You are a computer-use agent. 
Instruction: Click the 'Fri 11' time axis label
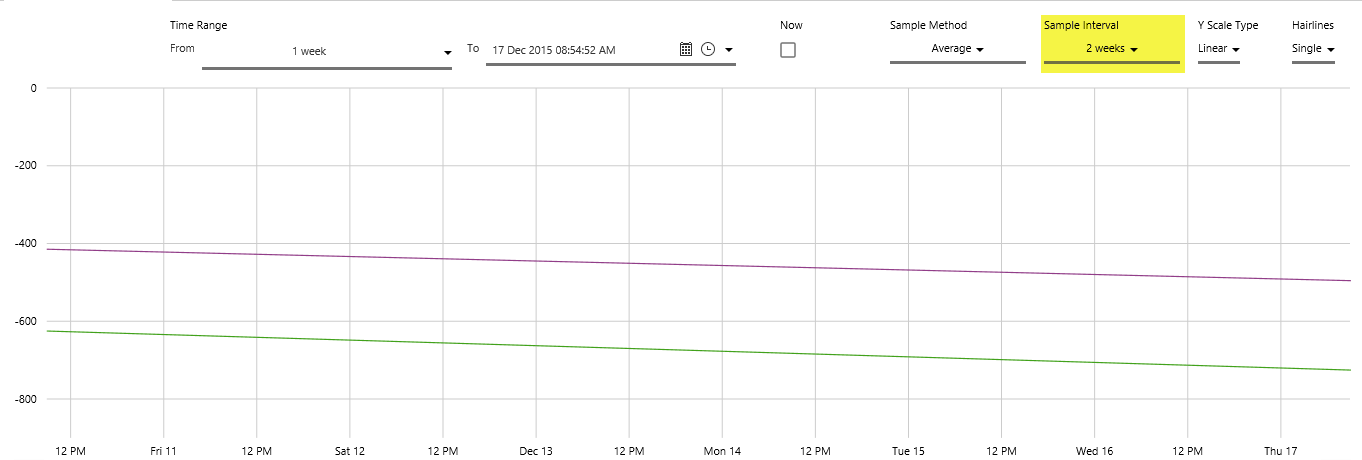coord(163,452)
